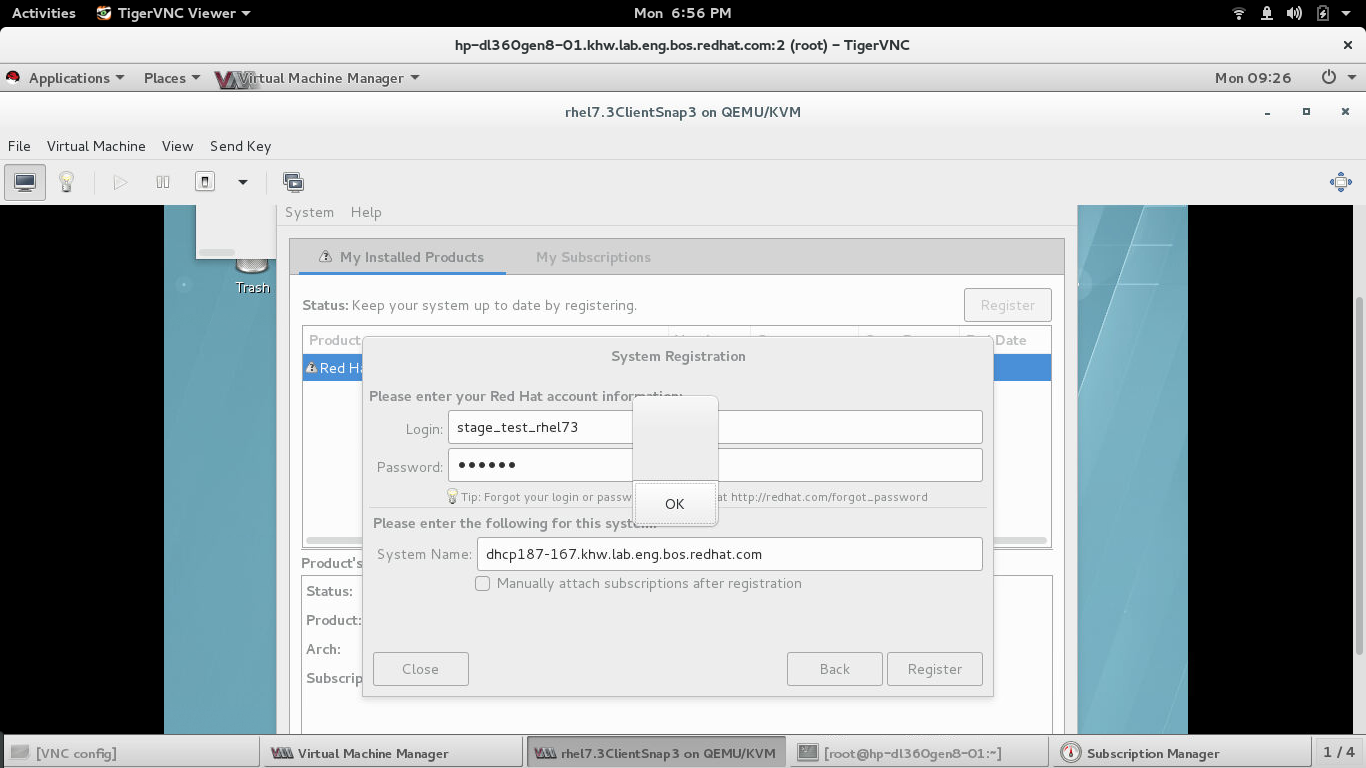Open notification bell icon in top bar
This screenshot has width=1366, height=768.
(x=1267, y=13)
